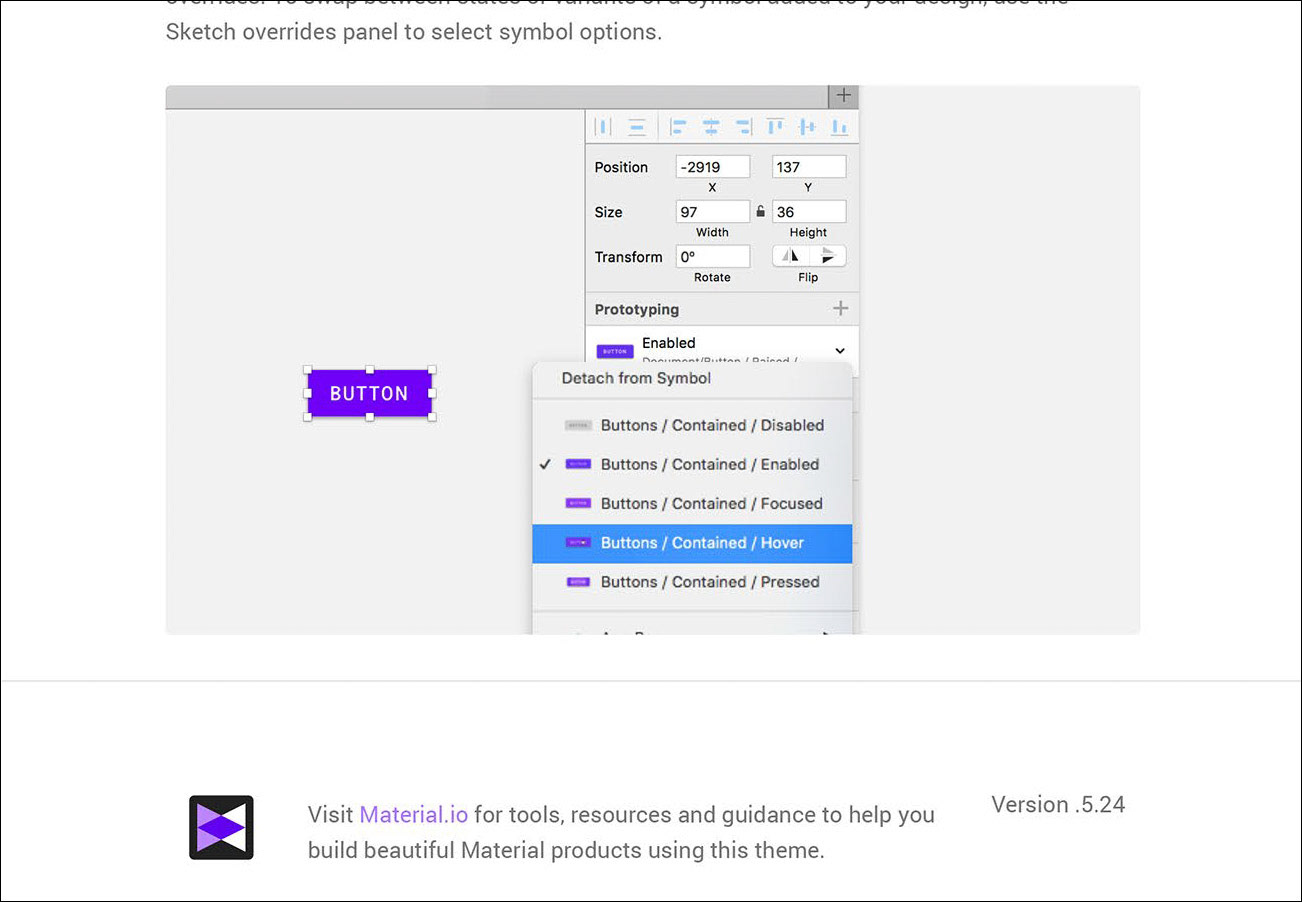Flip the layer vertically
The width and height of the screenshot is (1302, 902).
[x=827, y=256]
